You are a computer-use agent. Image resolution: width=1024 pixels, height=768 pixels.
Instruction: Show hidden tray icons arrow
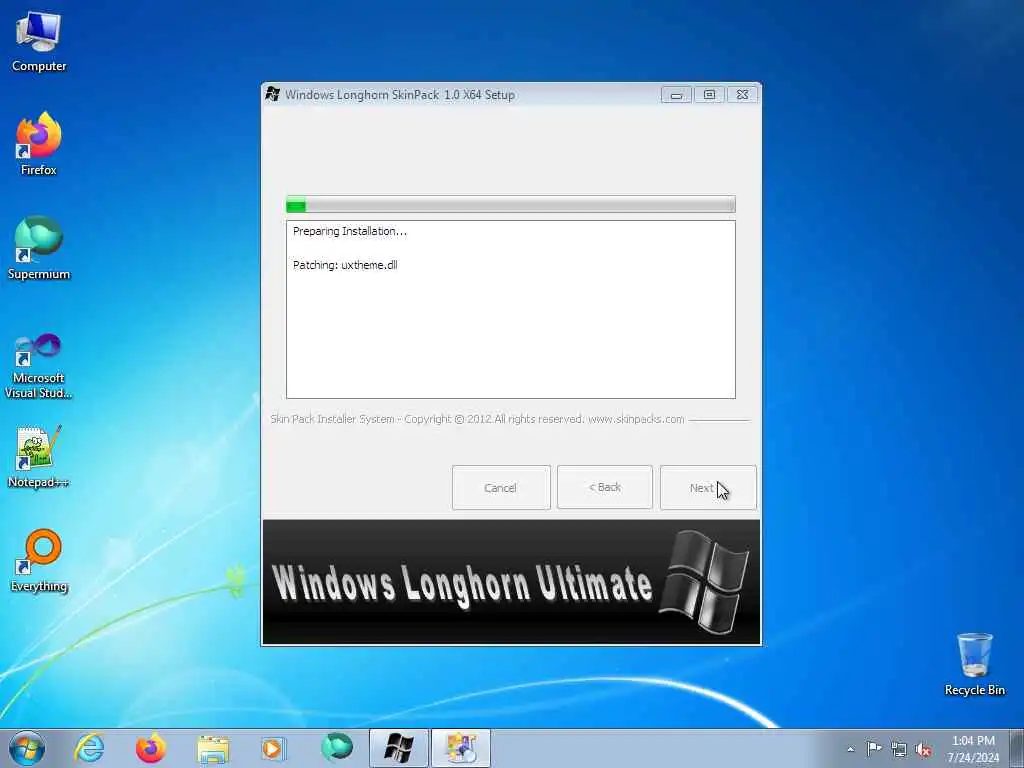850,749
